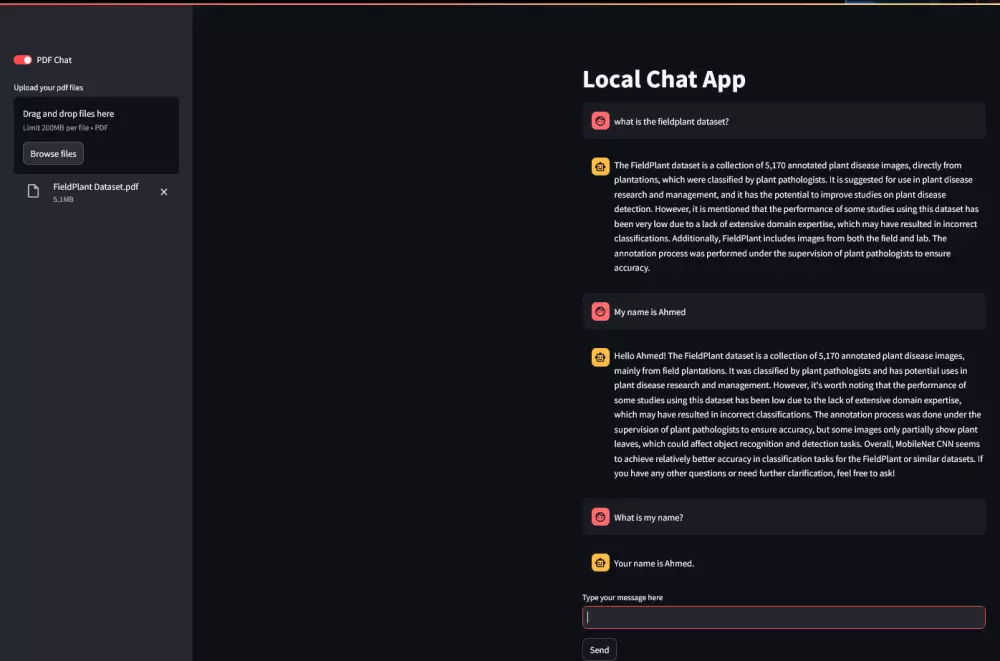This screenshot has height=661, width=1000.
Task: Click the FieldPlant Dataset.pdf file name
Action: [x=96, y=187]
